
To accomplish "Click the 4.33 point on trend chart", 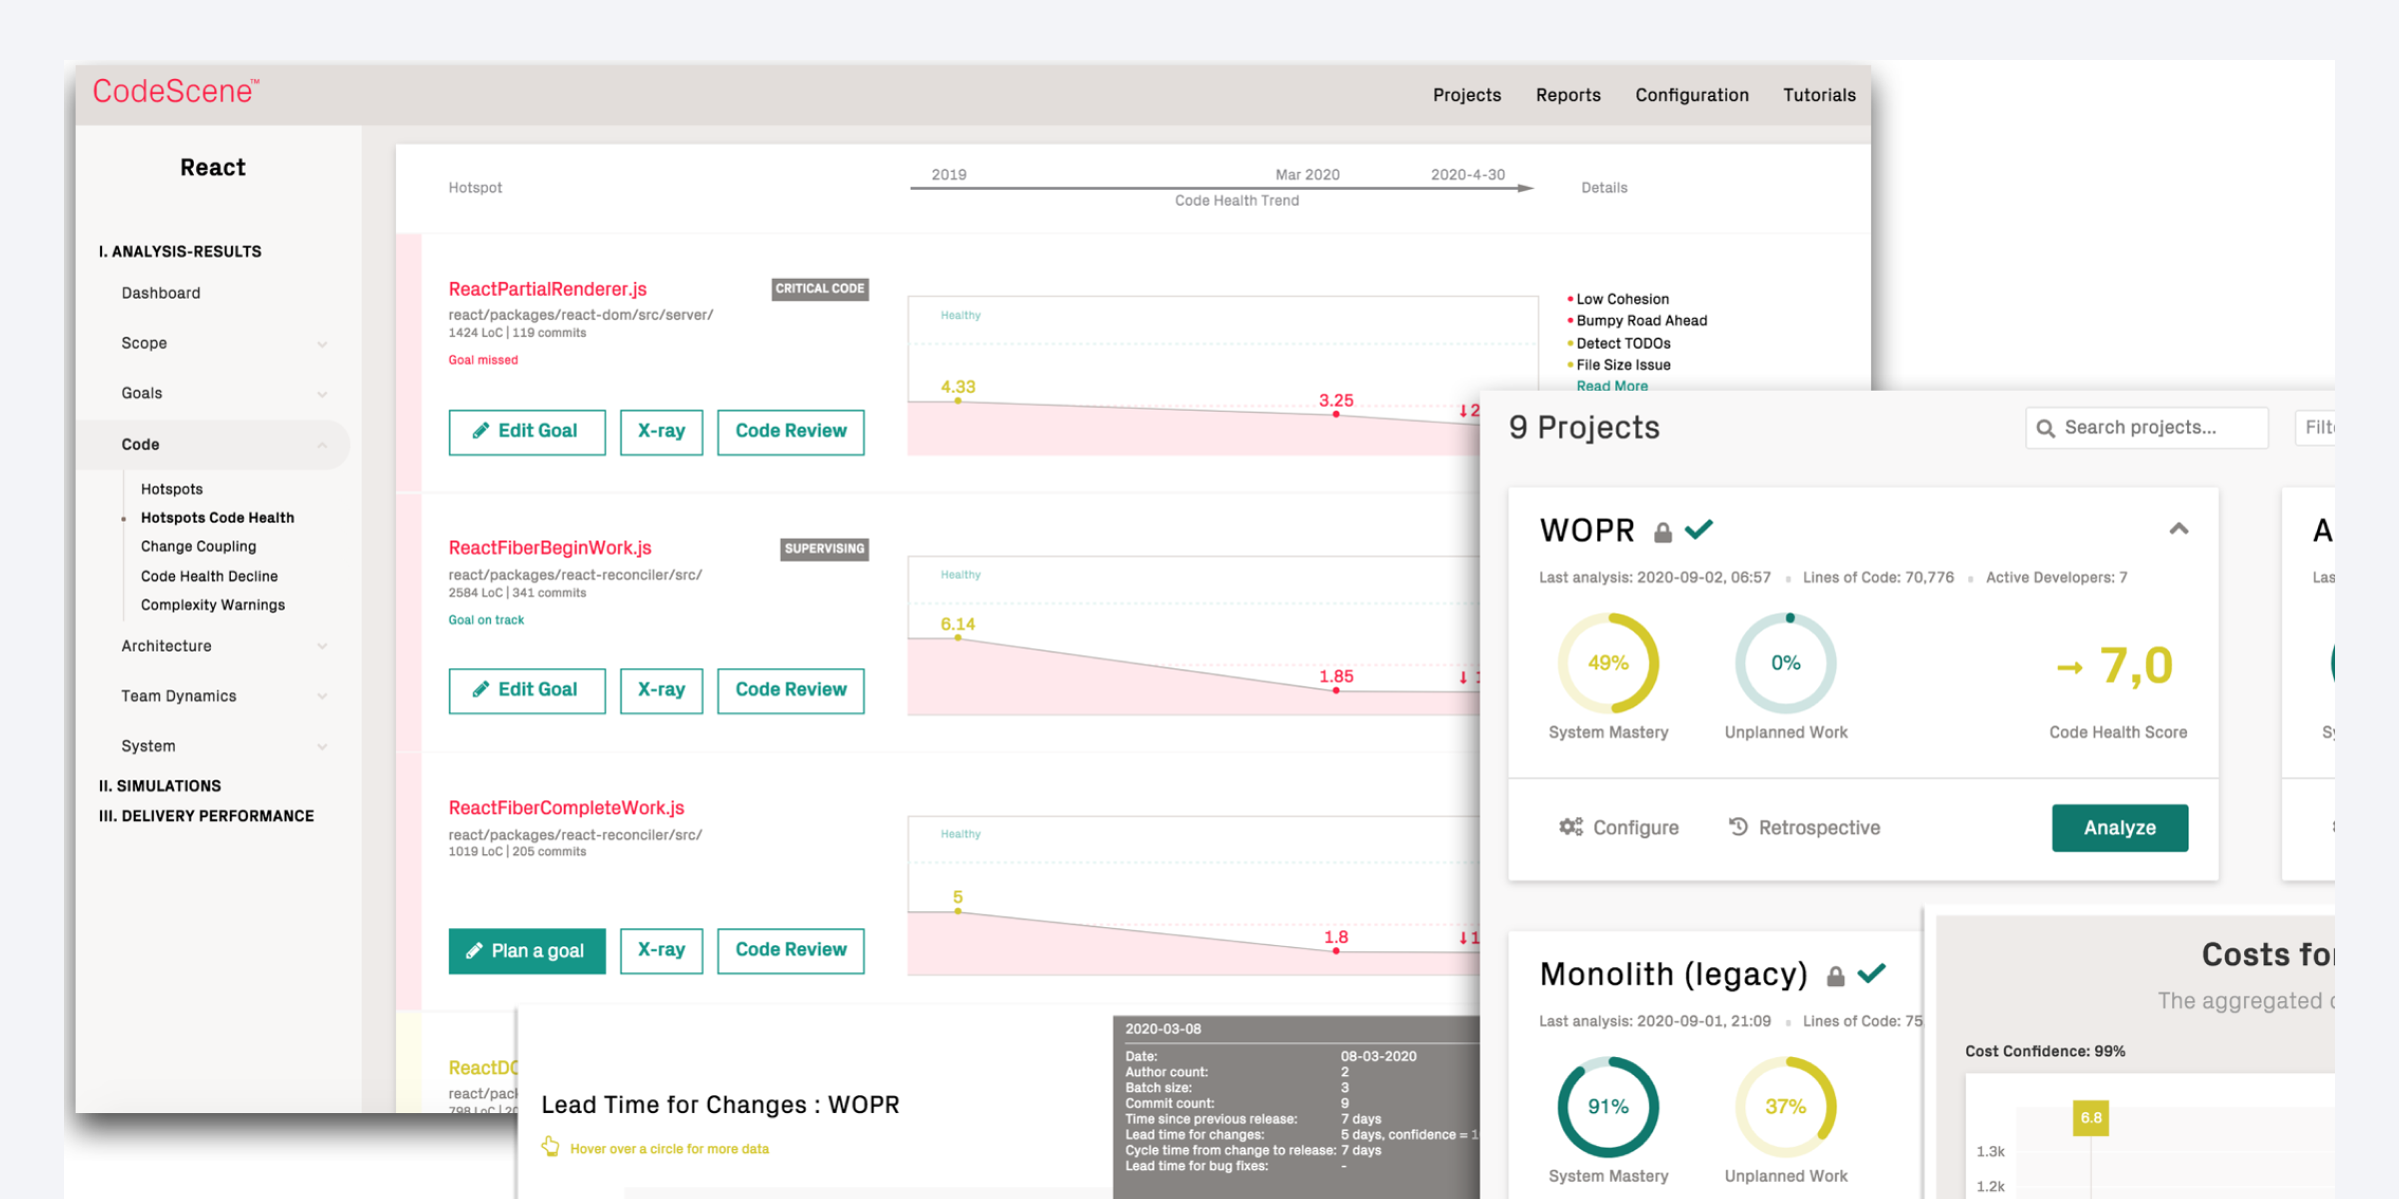I will click(x=958, y=400).
